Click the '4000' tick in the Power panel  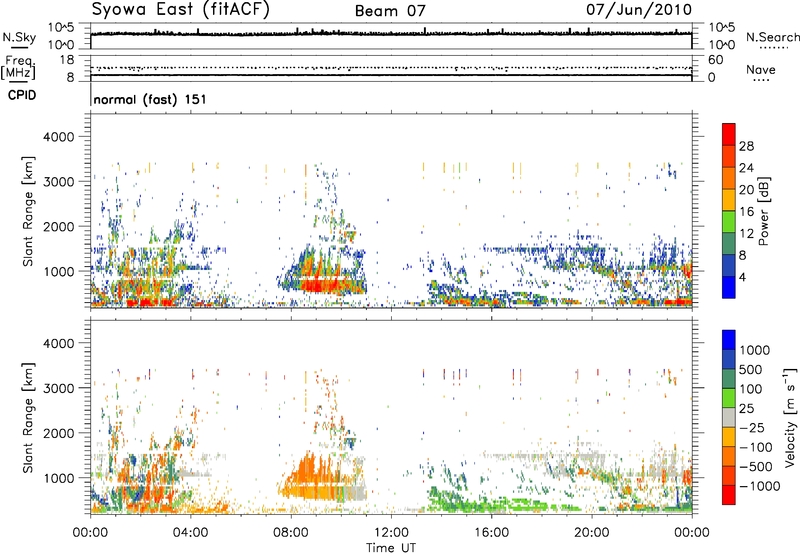pyautogui.click(x=58, y=137)
